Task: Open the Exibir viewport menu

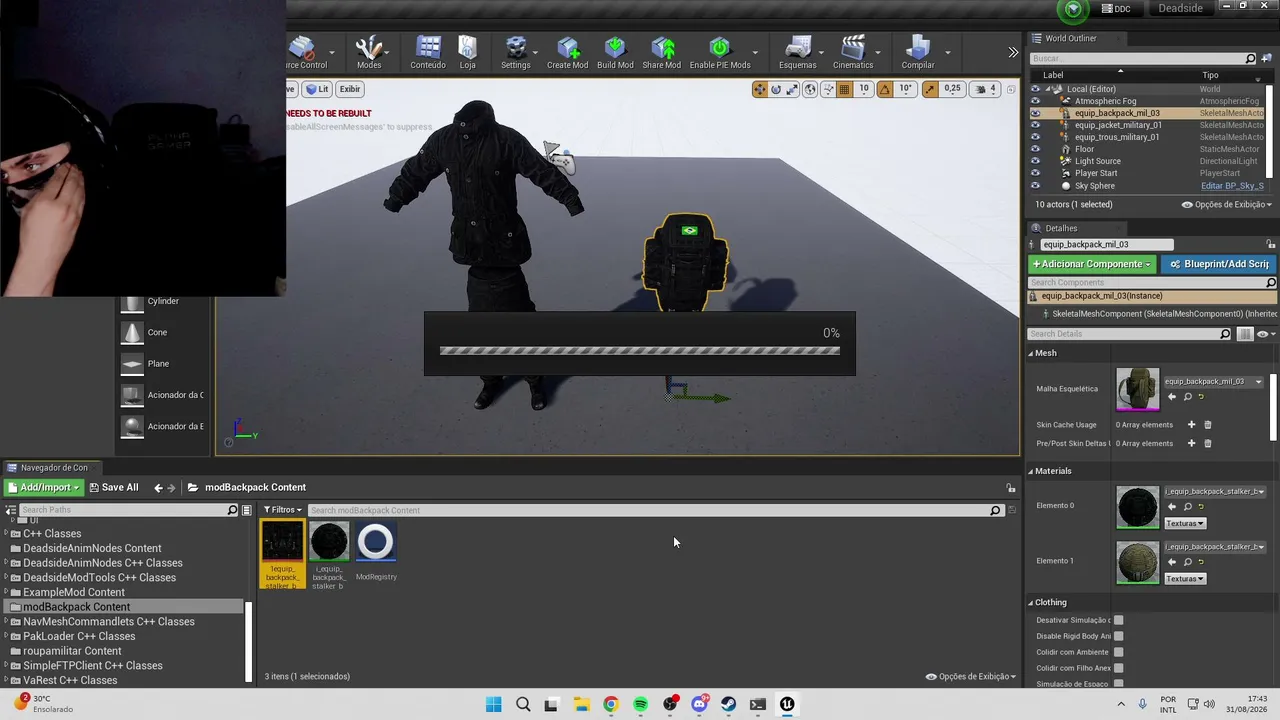Action: click(x=349, y=89)
